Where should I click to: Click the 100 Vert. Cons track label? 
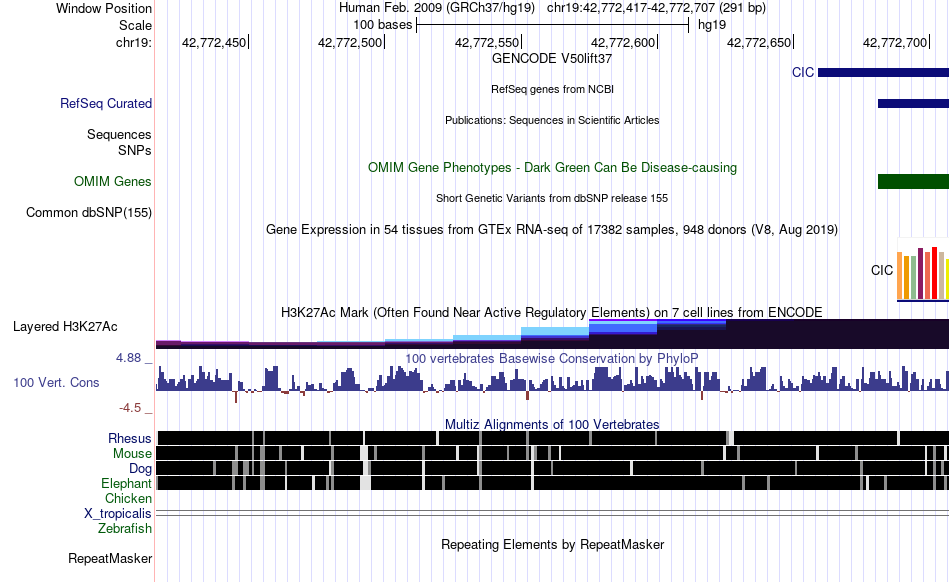56,383
